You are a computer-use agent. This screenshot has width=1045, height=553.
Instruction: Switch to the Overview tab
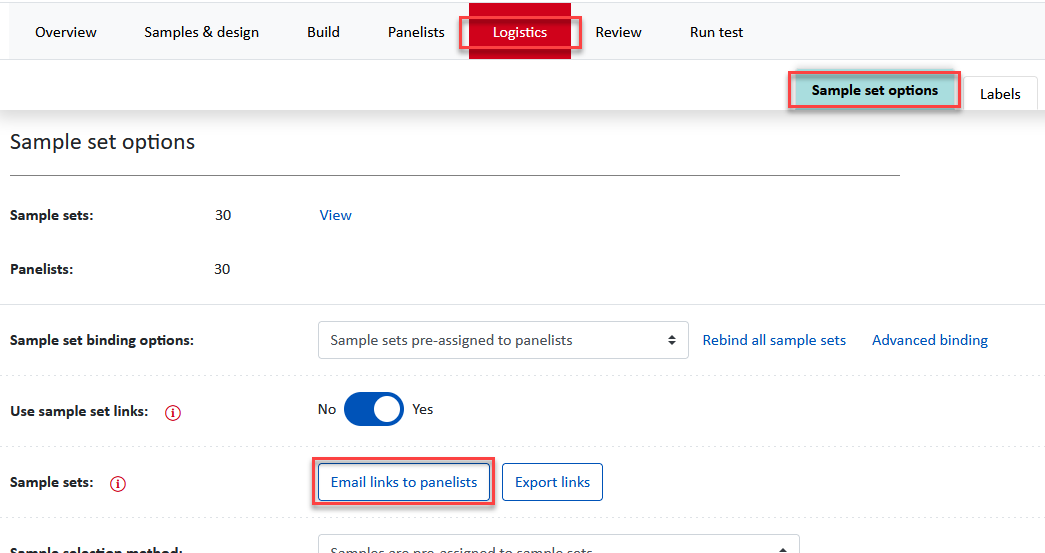point(66,32)
